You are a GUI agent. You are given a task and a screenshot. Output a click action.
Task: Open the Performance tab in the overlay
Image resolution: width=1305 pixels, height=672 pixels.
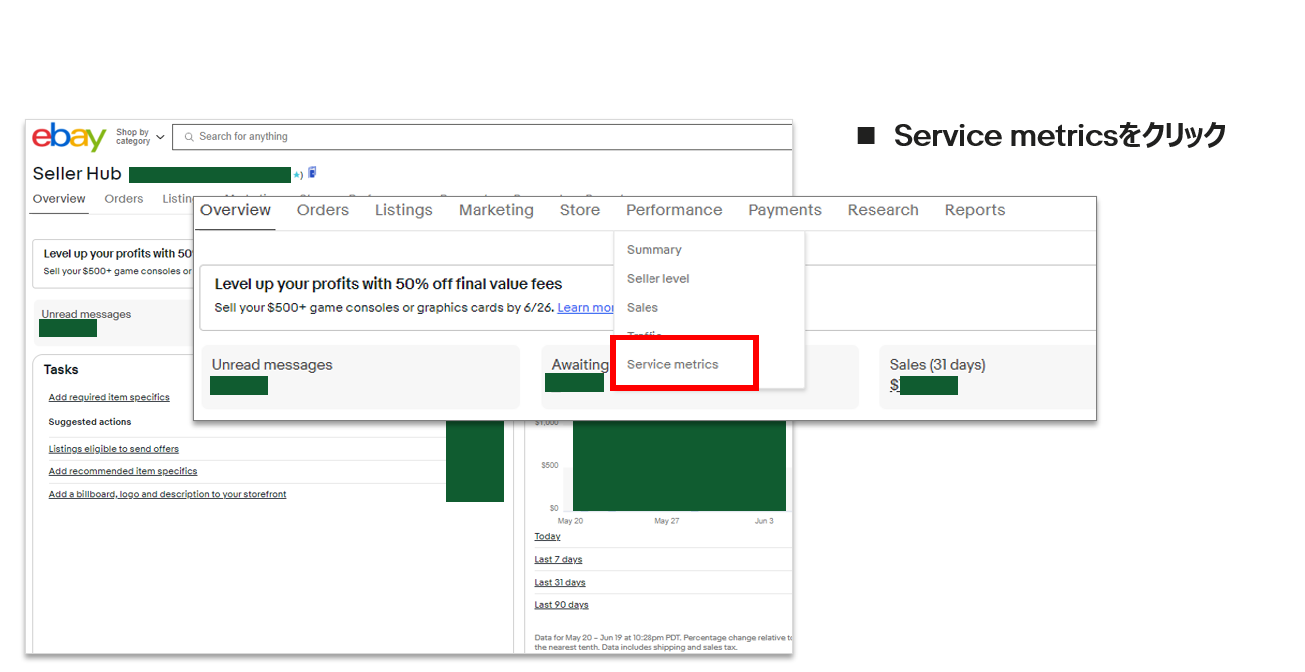(x=674, y=210)
